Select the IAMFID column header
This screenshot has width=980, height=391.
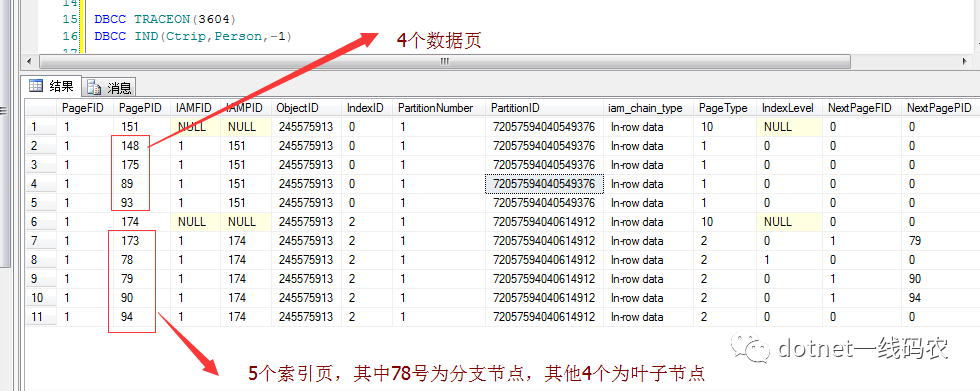[194, 108]
